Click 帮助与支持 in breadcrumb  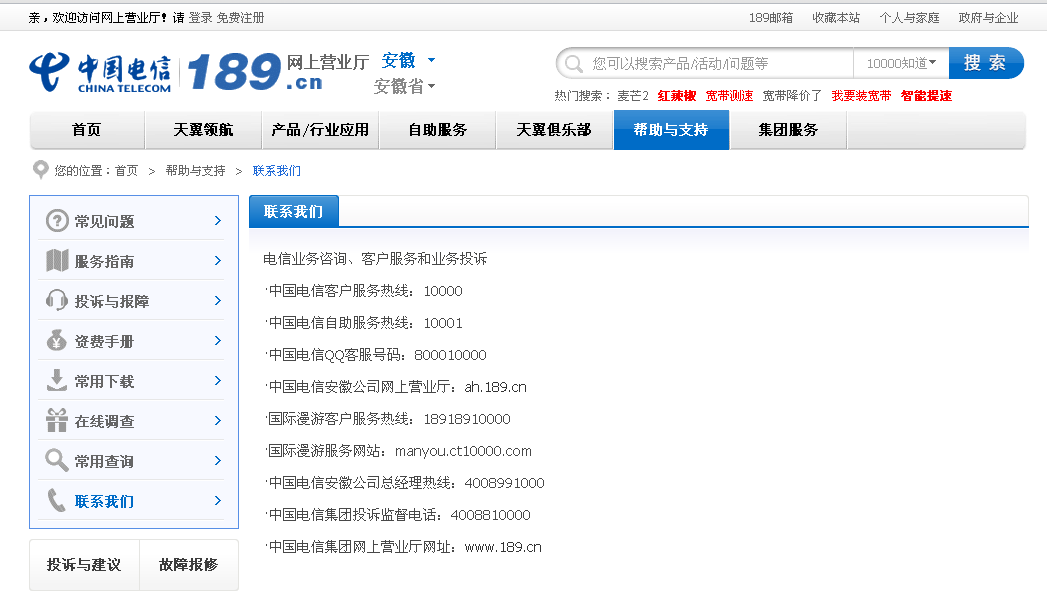point(196,171)
